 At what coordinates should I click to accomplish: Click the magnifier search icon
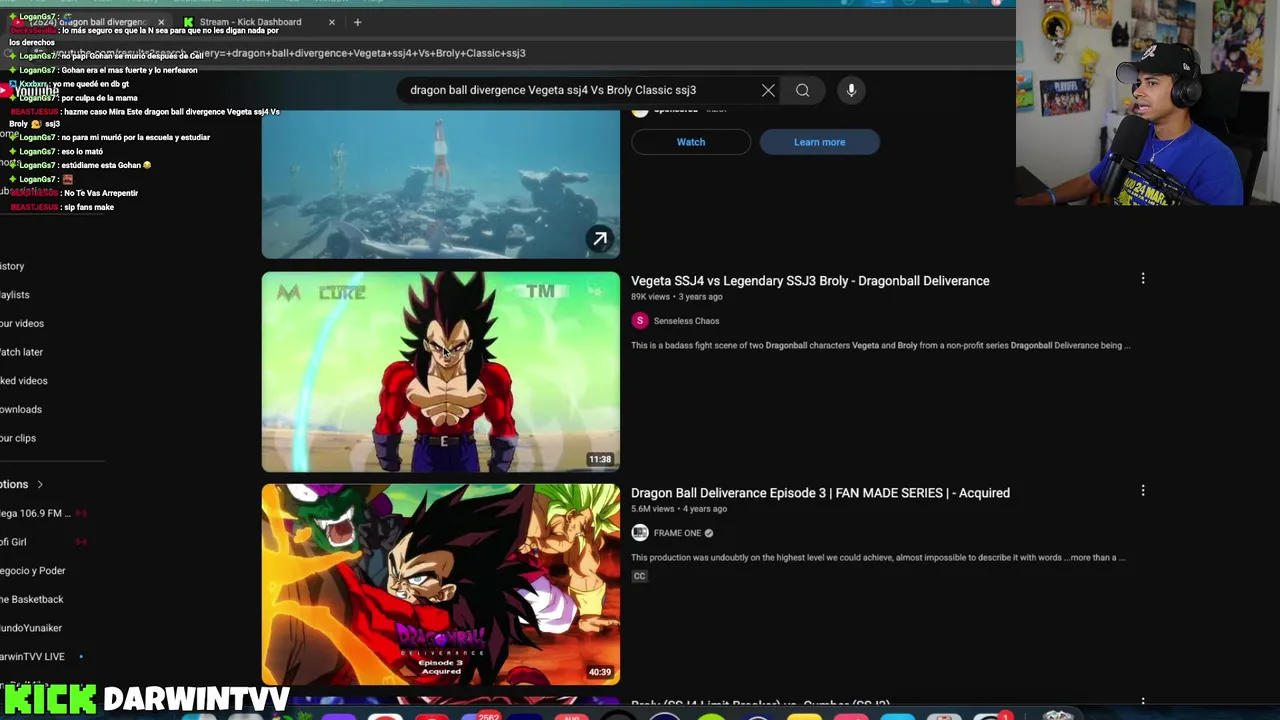click(x=802, y=90)
